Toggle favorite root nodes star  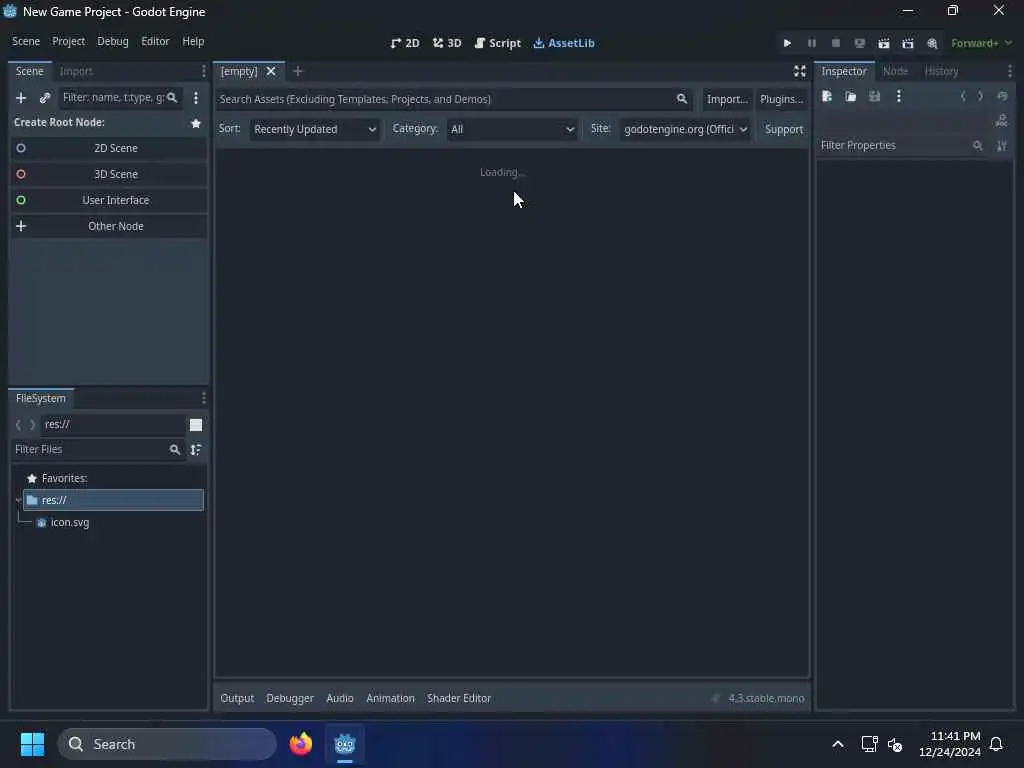point(195,123)
